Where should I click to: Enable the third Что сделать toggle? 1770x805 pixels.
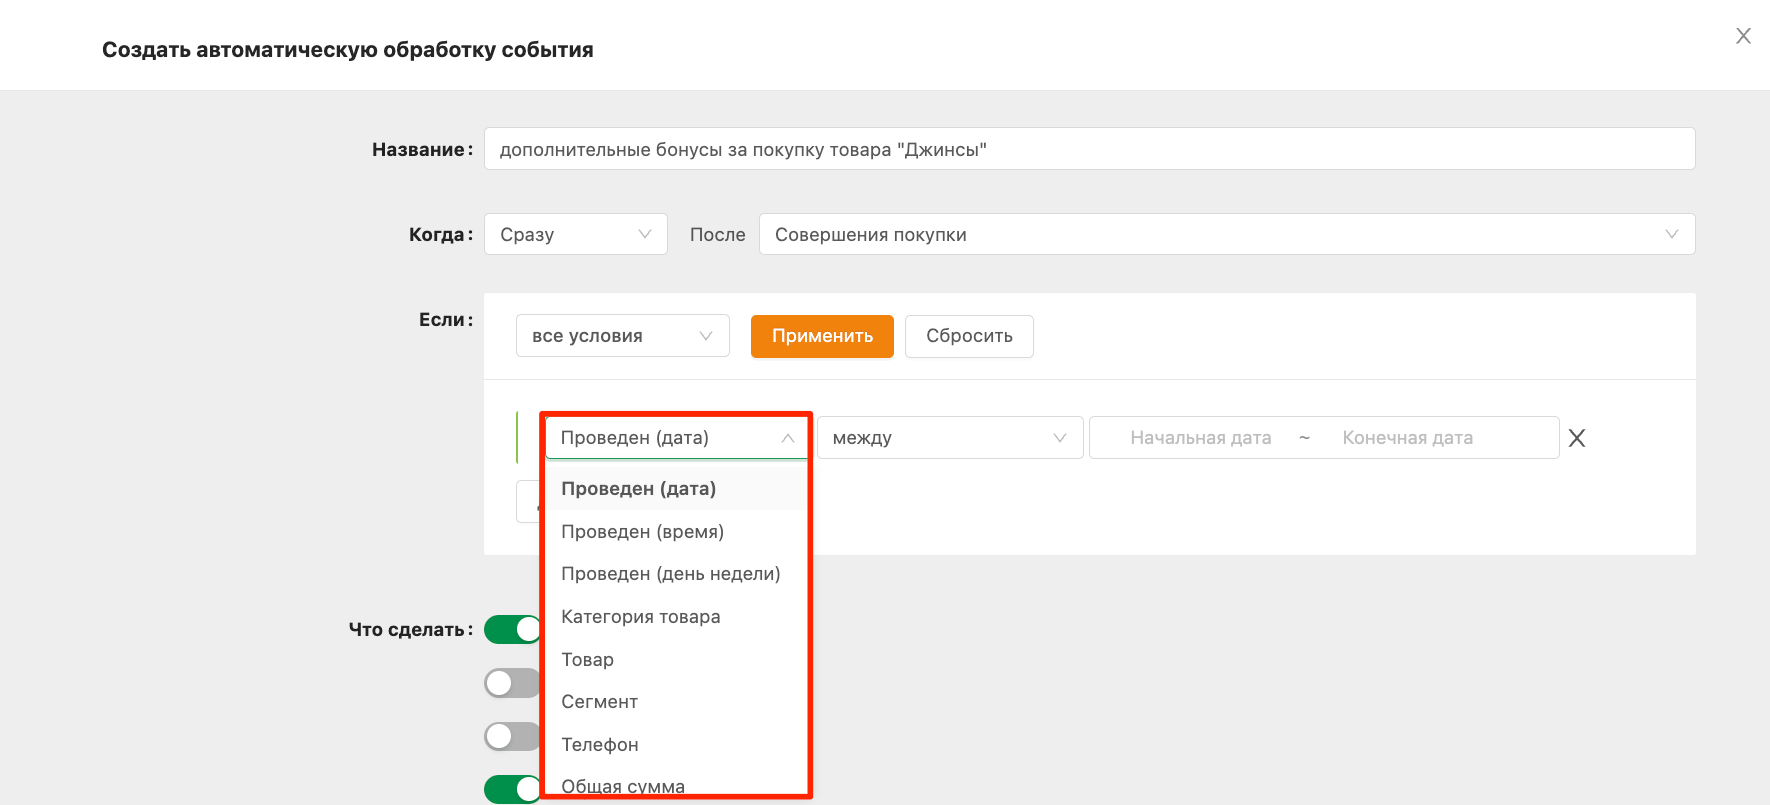coord(512,737)
